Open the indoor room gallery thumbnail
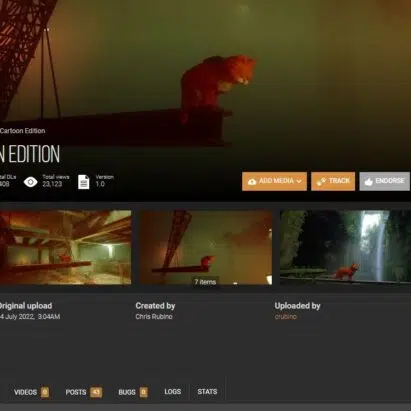 (65, 247)
